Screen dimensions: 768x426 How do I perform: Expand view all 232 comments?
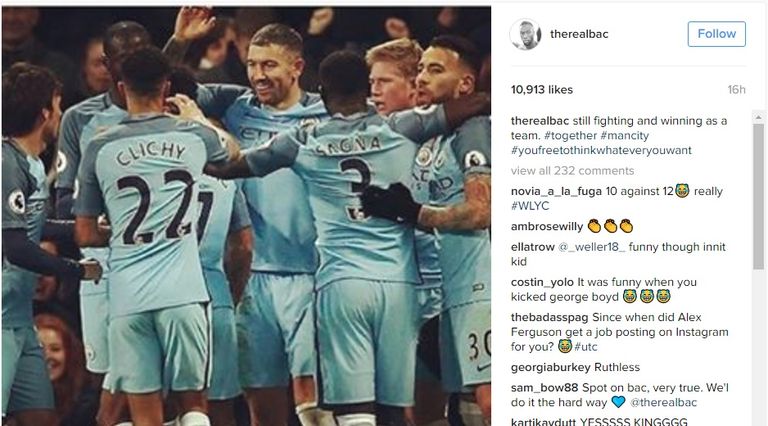click(572, 171)
